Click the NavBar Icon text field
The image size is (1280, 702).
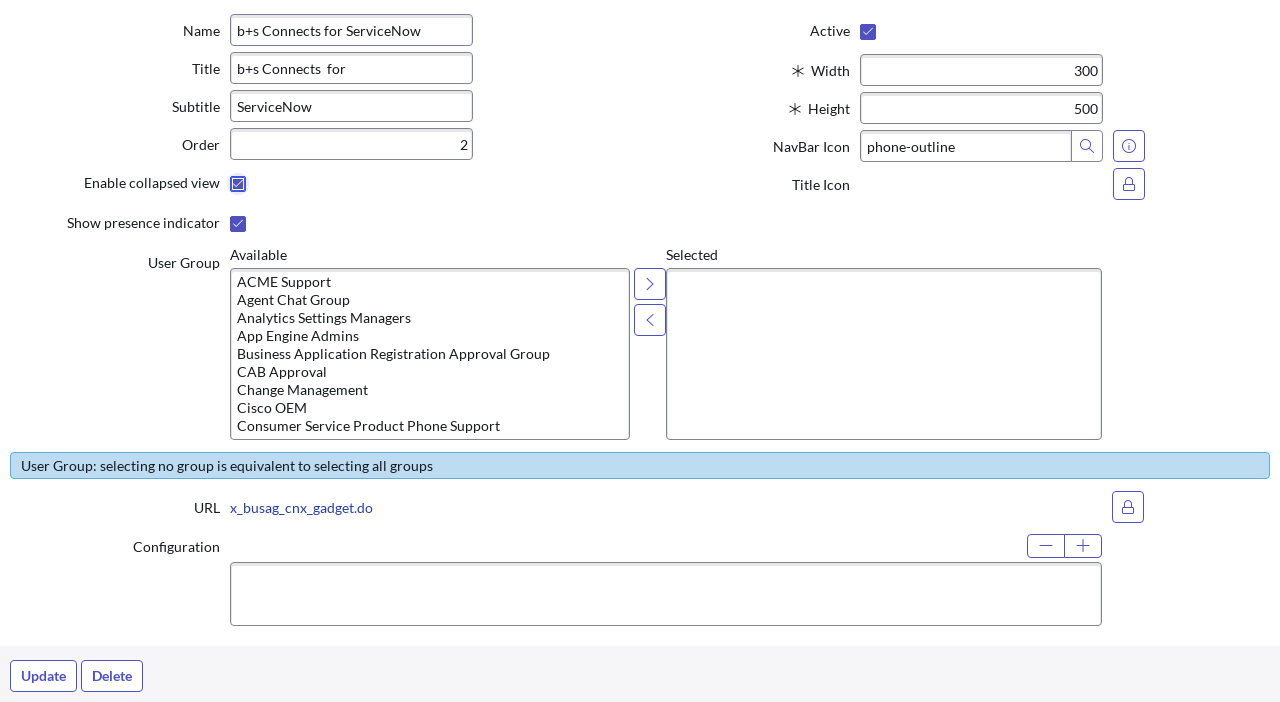(966, 146)
